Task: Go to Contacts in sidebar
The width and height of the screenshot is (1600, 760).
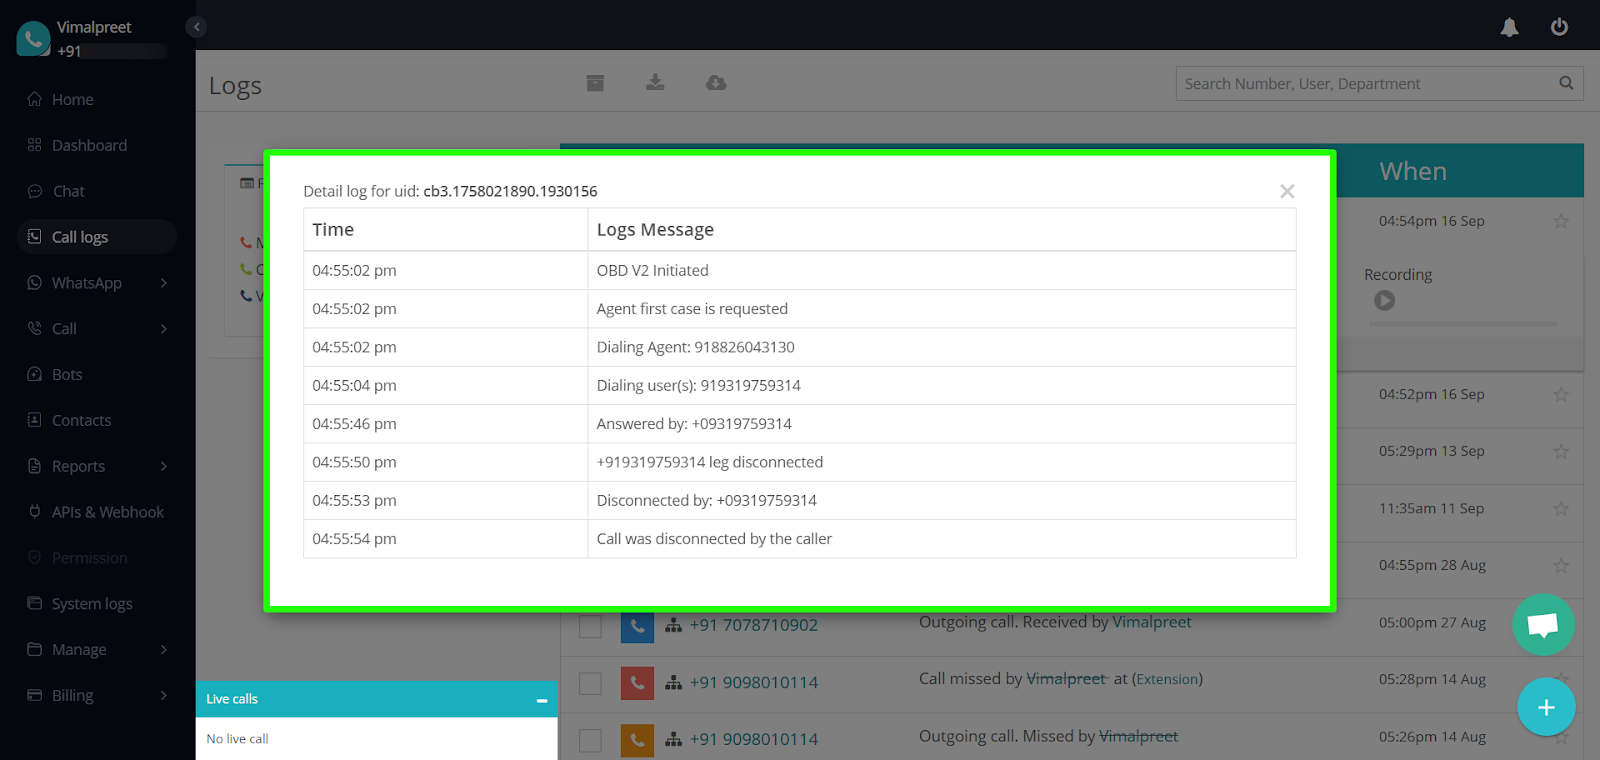Action: coord(81,420)
